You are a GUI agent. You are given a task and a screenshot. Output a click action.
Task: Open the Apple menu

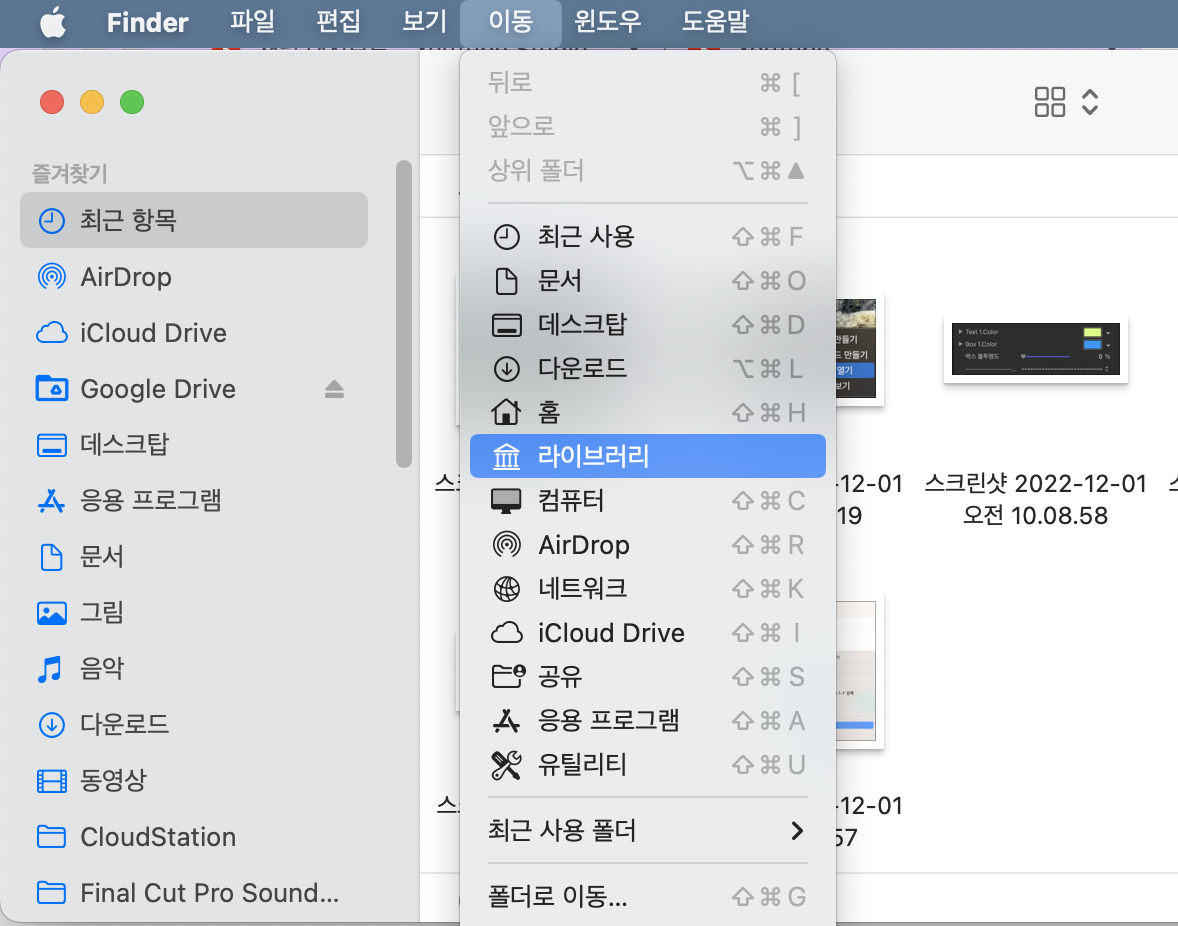tap(53, 23)
